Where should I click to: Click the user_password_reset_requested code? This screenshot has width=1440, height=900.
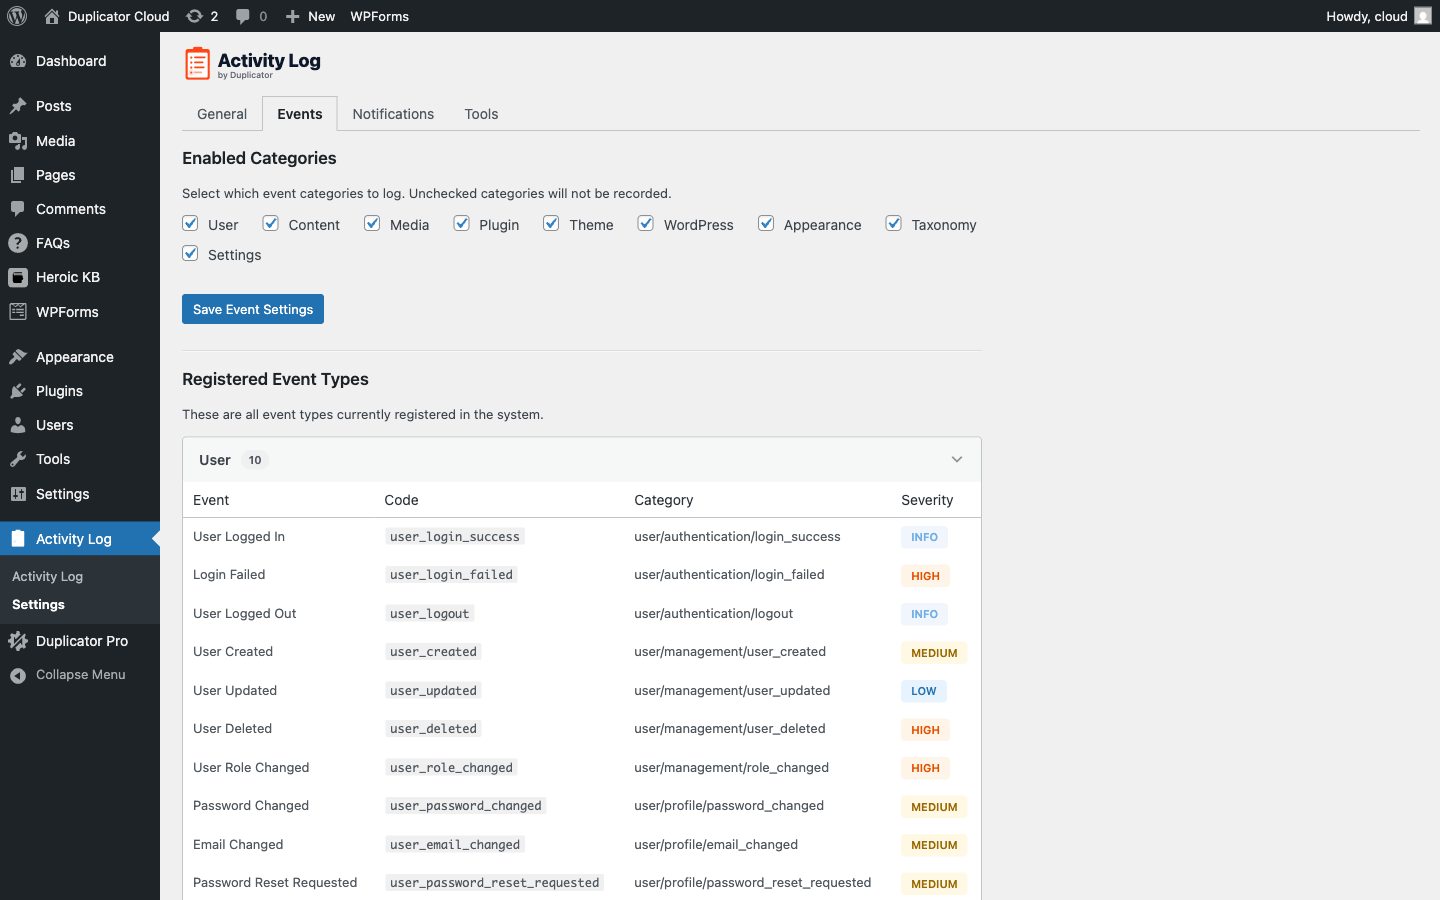click(x=495, y=883)
